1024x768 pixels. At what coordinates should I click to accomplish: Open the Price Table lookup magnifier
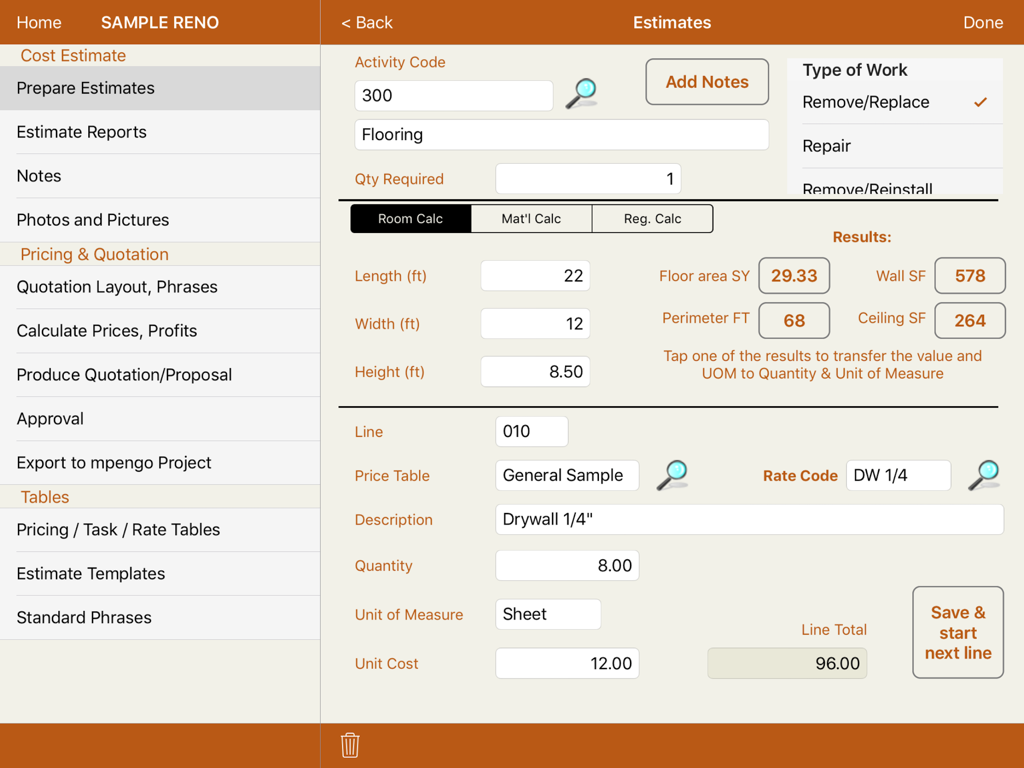pyautogui.click(x=672, y=475)
